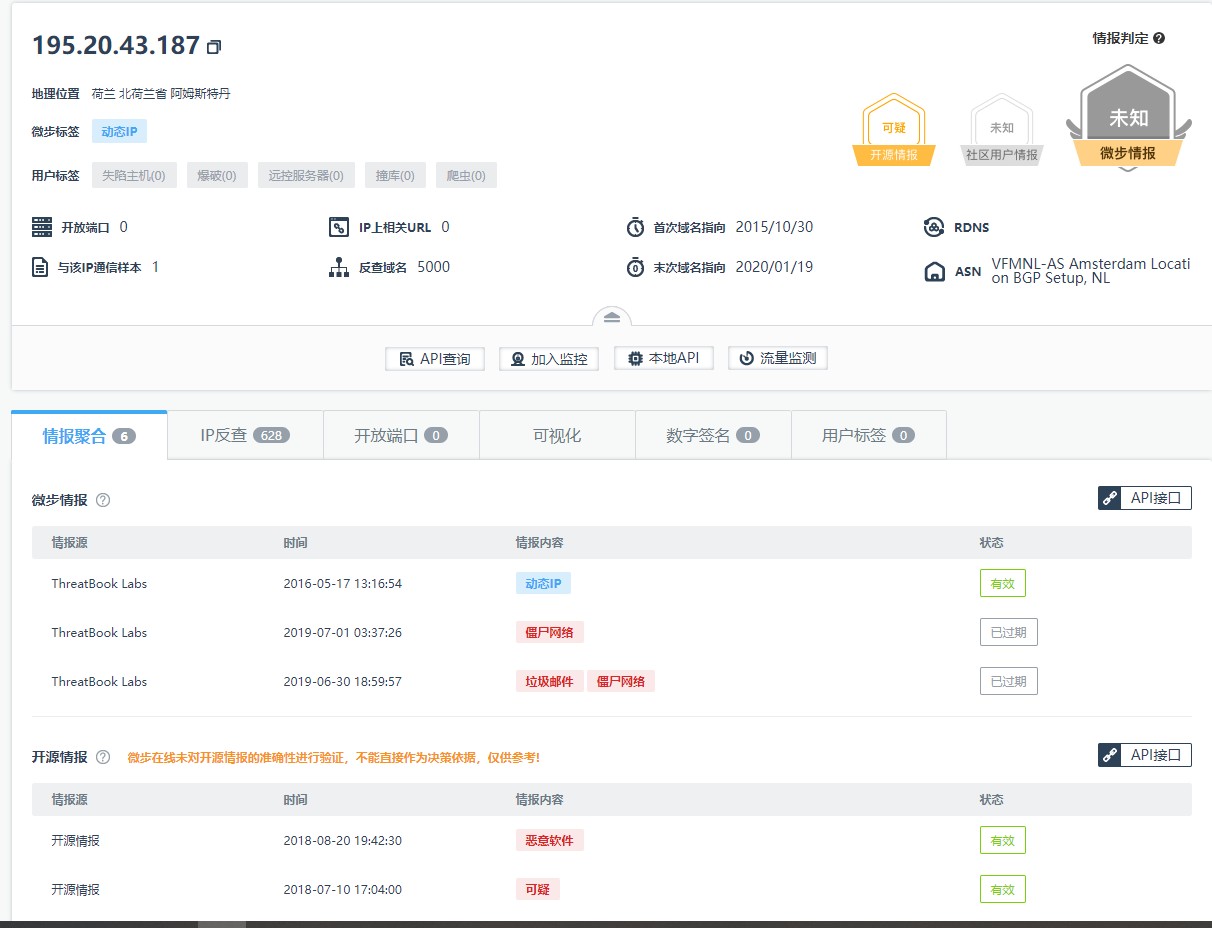Click 已过期 status in the 2019-06-30 row
Screen dimensions: 1212x928
1008,681
